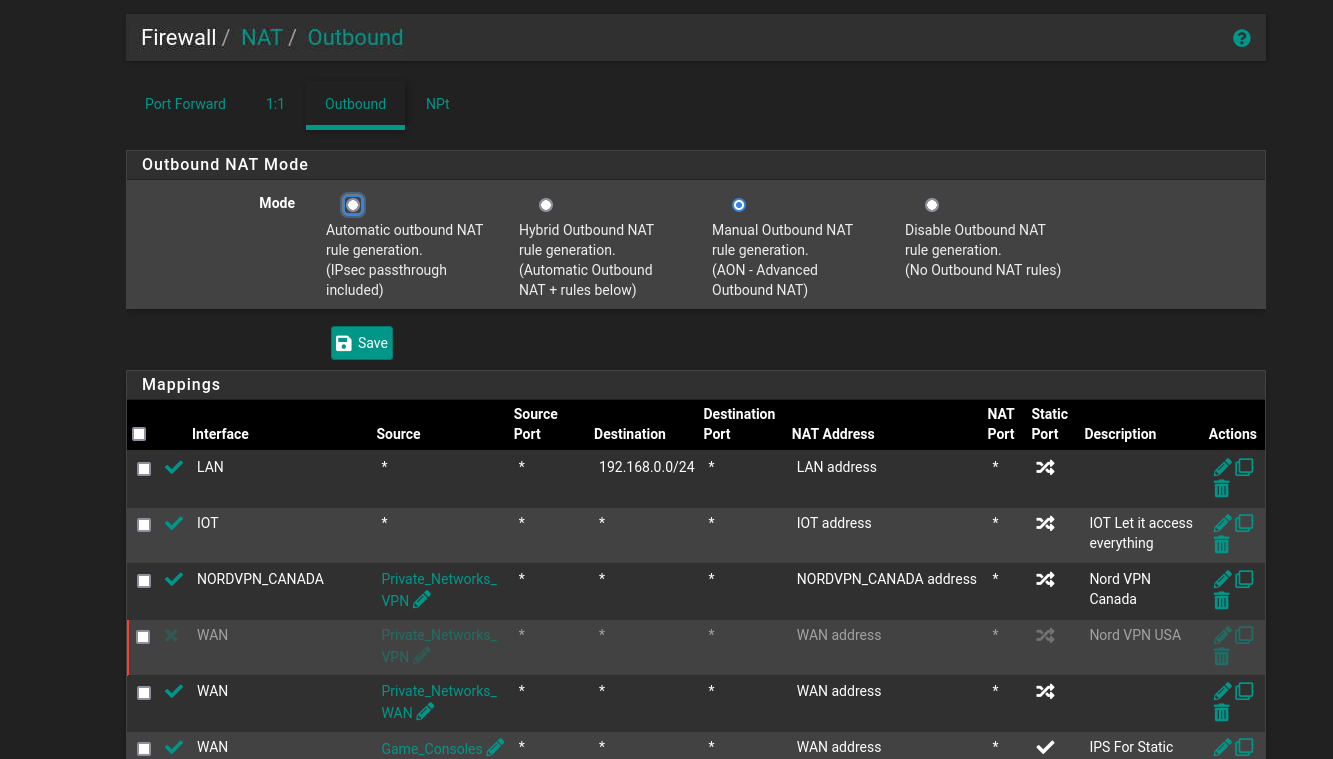Click the 'Nord VPN USA' description text
This screenshot has height=759, width=1333.
(1135, 635)
